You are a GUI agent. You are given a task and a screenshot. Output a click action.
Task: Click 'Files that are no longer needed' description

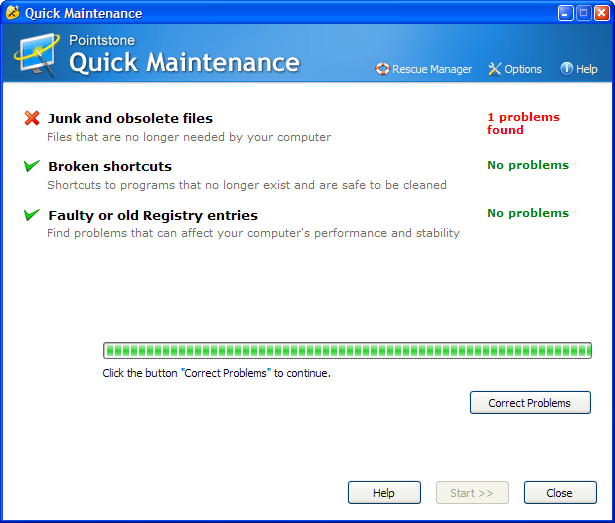(x=189, y=137)
